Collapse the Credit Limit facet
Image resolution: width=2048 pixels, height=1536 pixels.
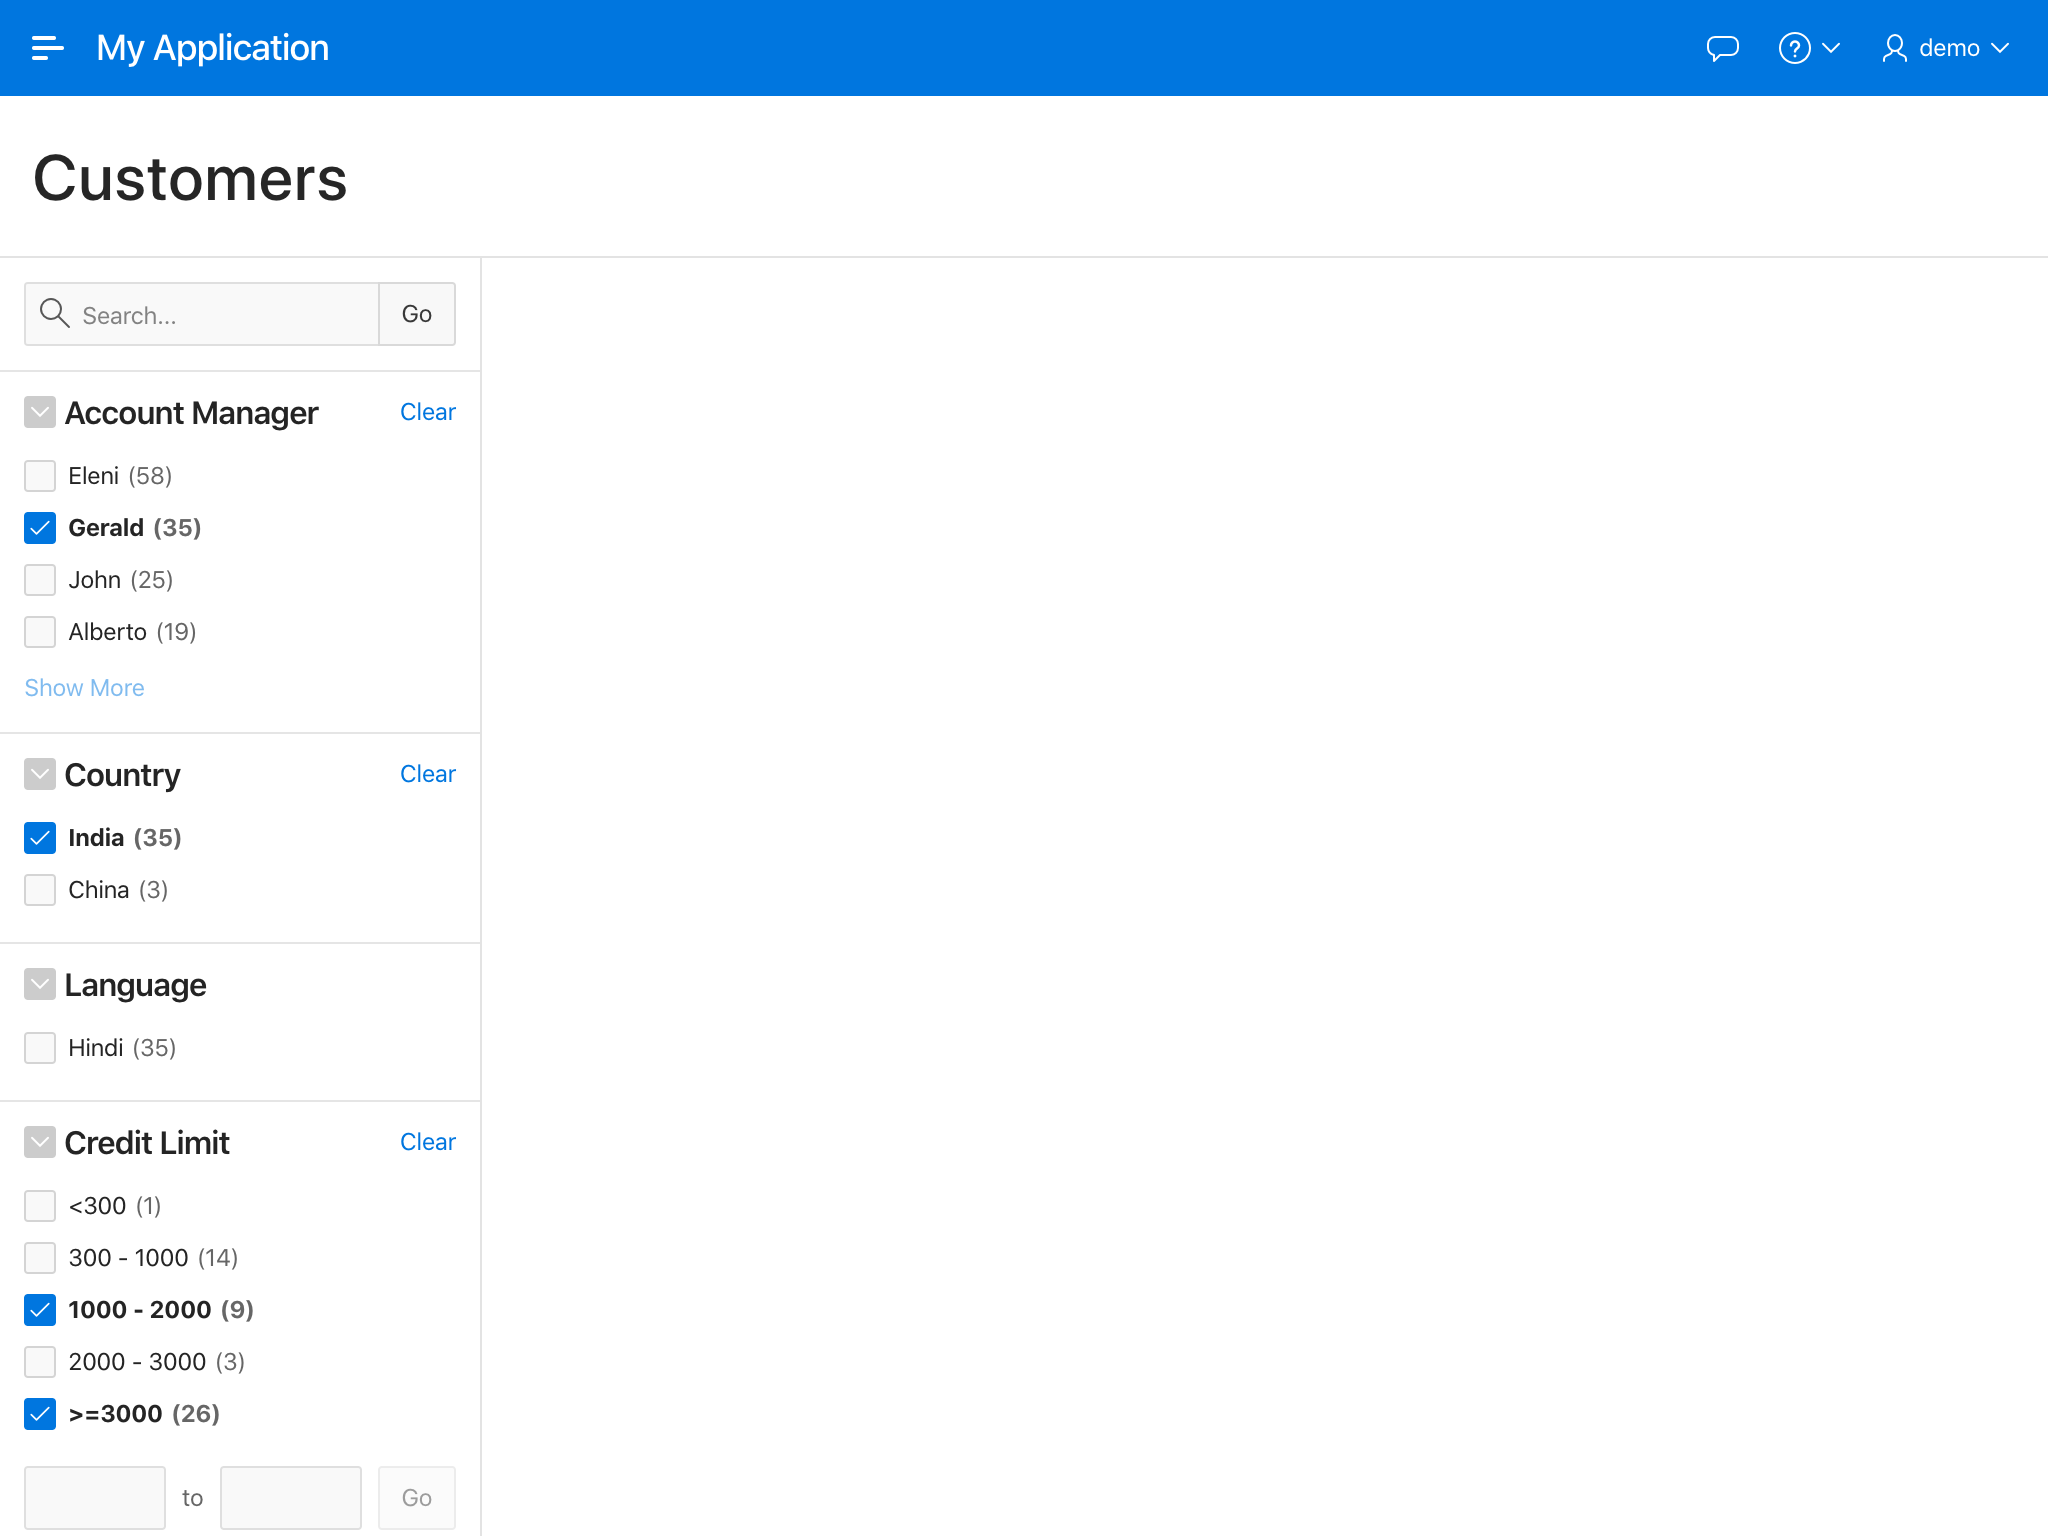pyautogui.click(x=40, y=1142)
